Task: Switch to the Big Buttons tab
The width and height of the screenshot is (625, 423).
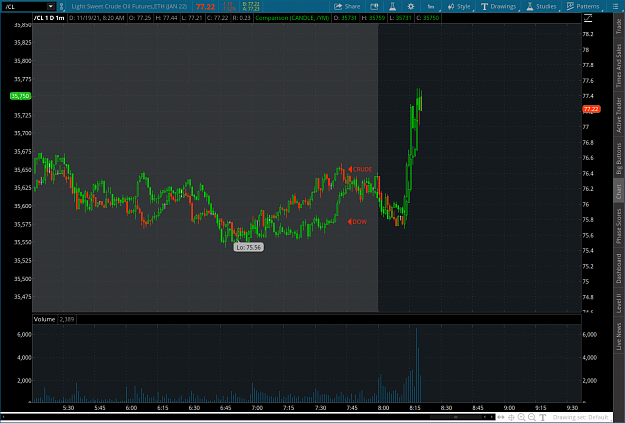Action: point(619,158)
